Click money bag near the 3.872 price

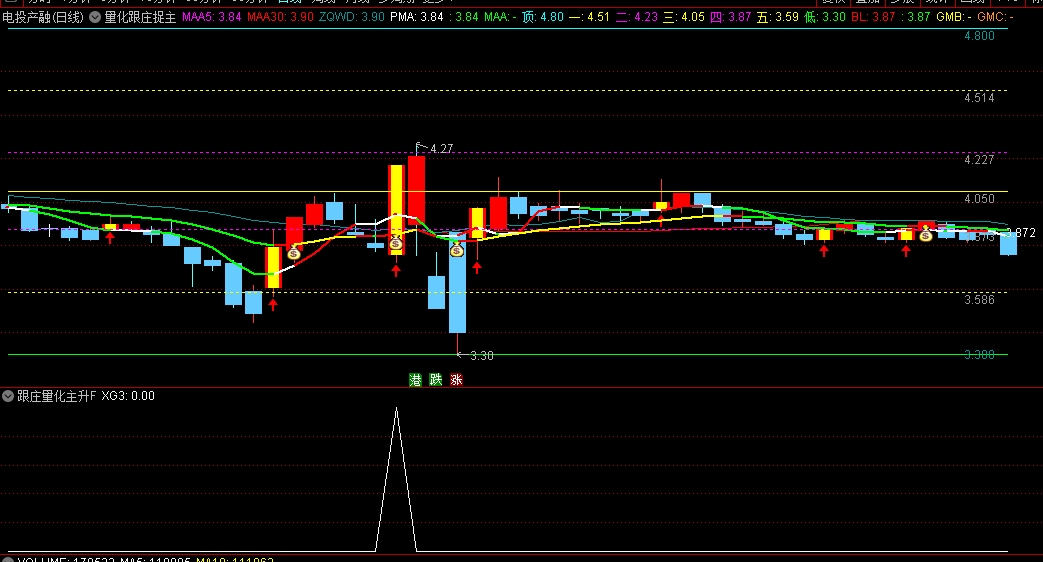pos(925,234)
